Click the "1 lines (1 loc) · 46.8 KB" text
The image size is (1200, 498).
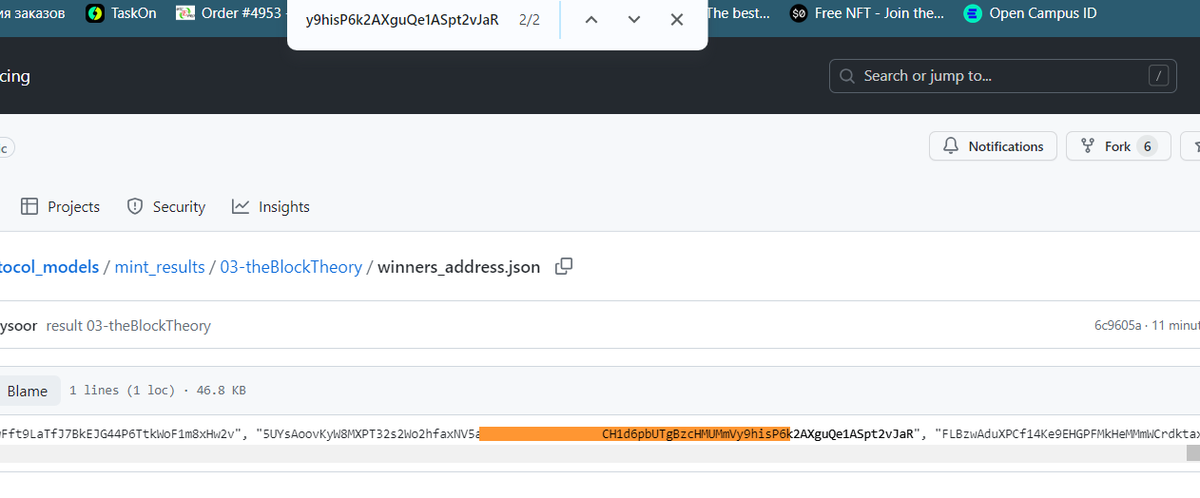pyautogui.click(x=157, y=390)
